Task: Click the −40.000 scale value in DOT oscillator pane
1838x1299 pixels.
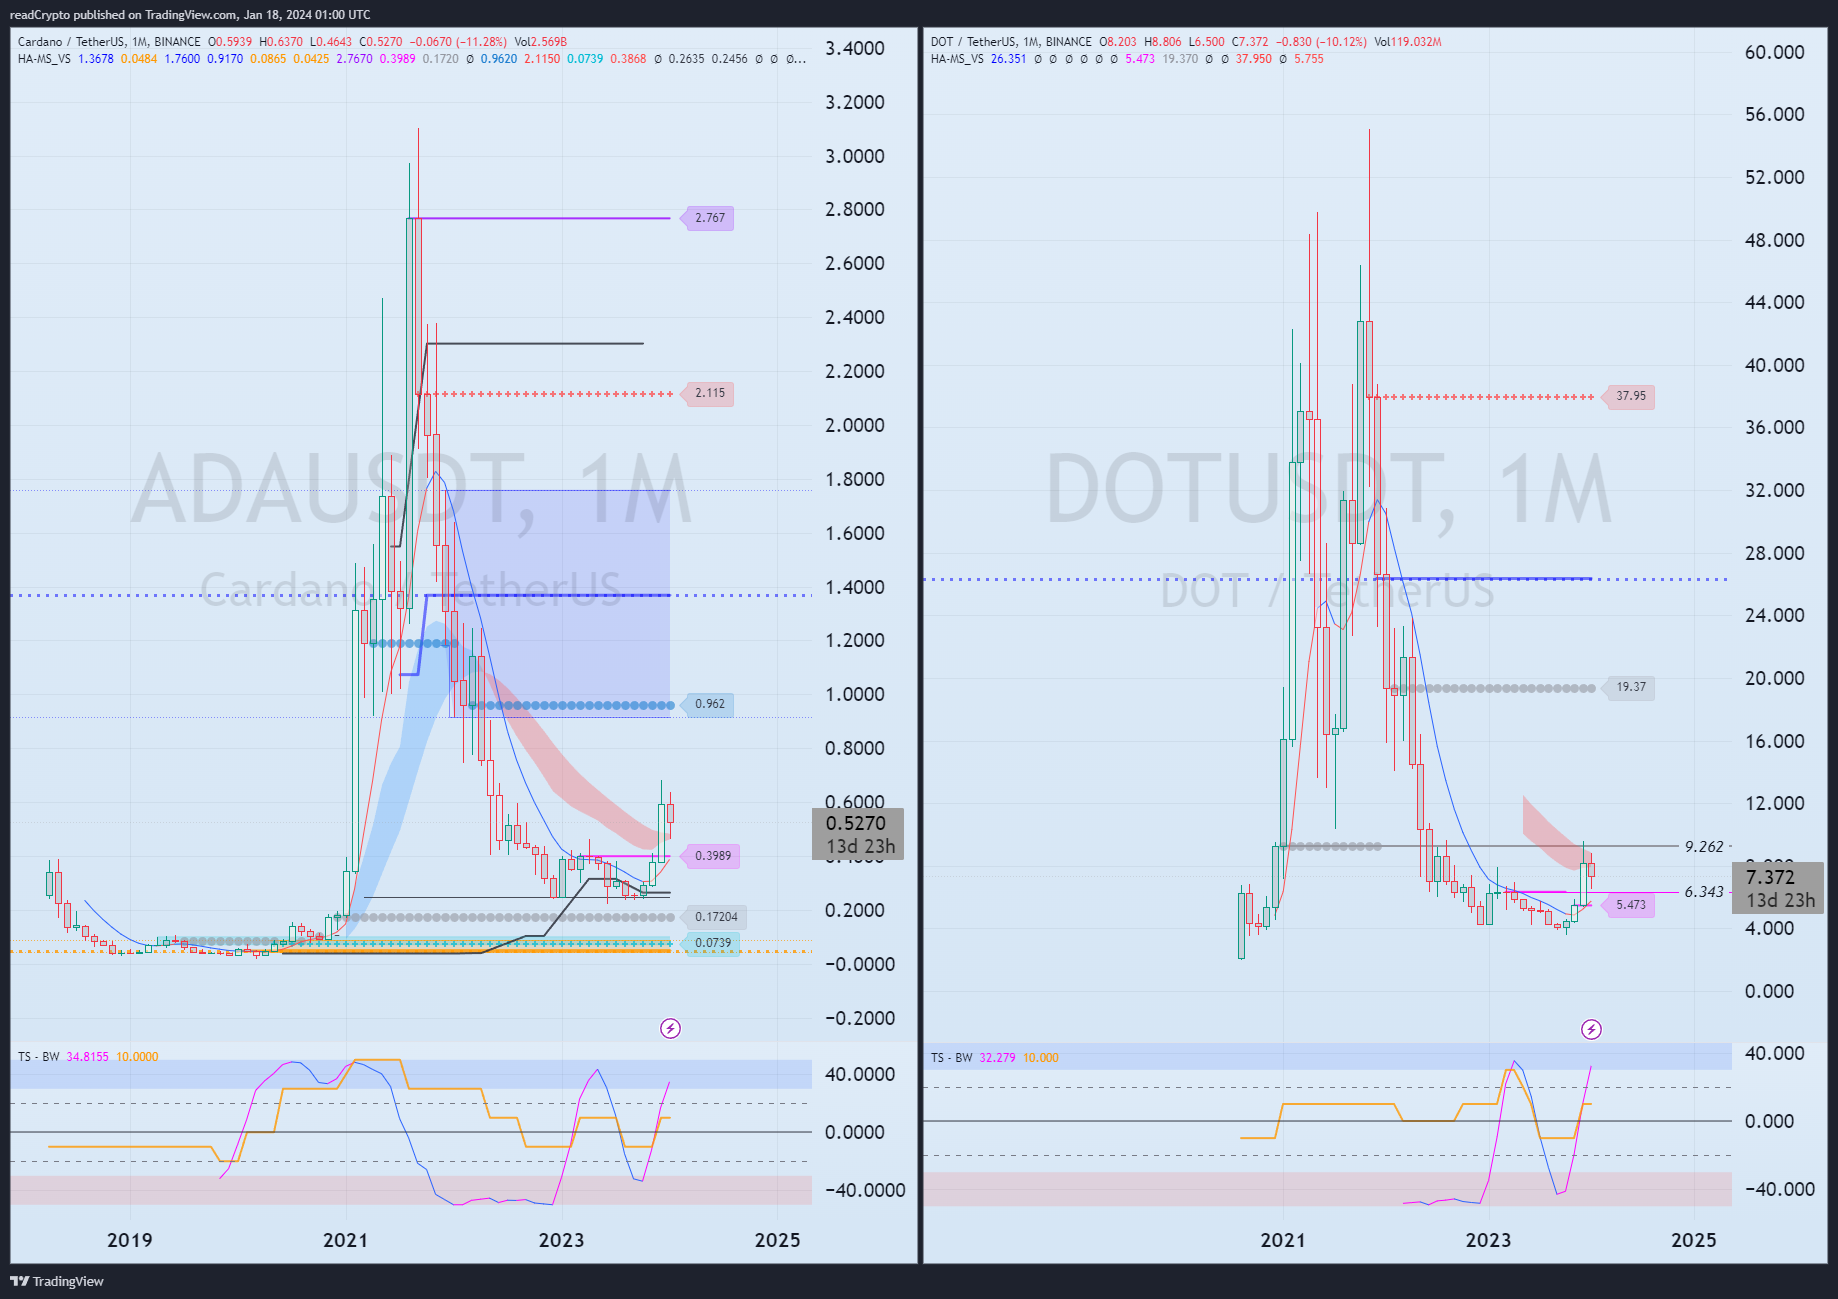Action: [x=1780, y=1189]
